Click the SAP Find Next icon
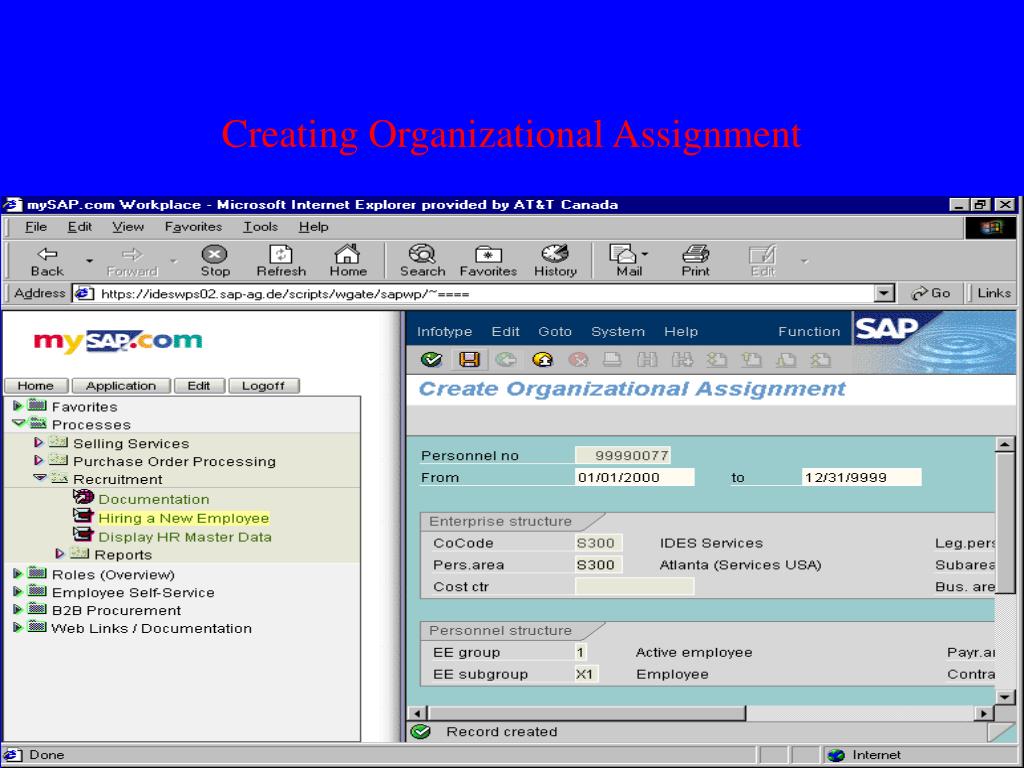This screenshot has width=1024, height=768. click(x=682, y=359)
